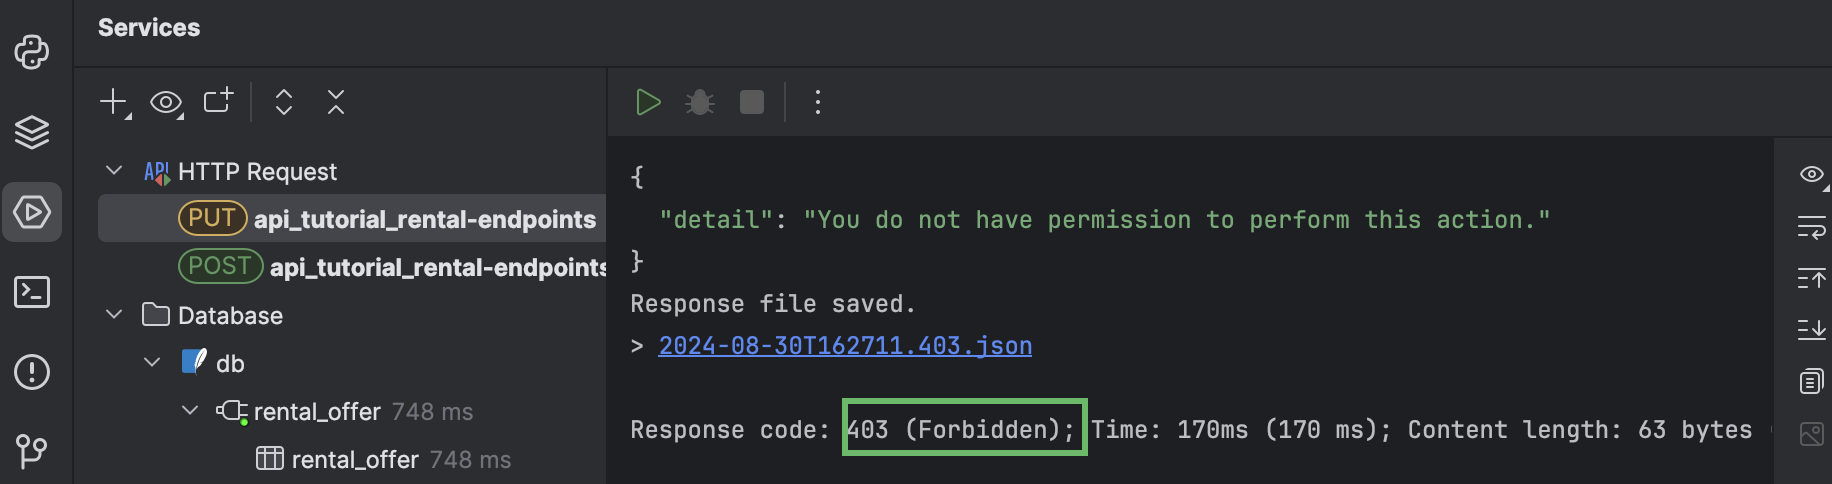This screenshot has width=1832, height=484.
Task: Stop the running service
Action: (x=752, y=102)
